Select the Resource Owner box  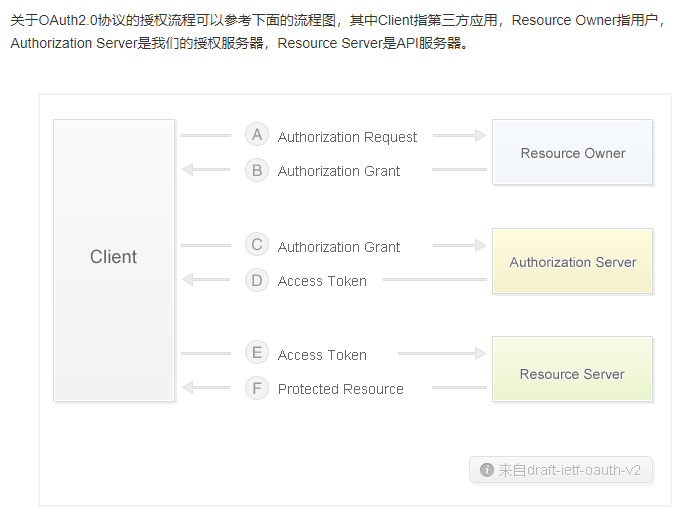pos(572,153)
